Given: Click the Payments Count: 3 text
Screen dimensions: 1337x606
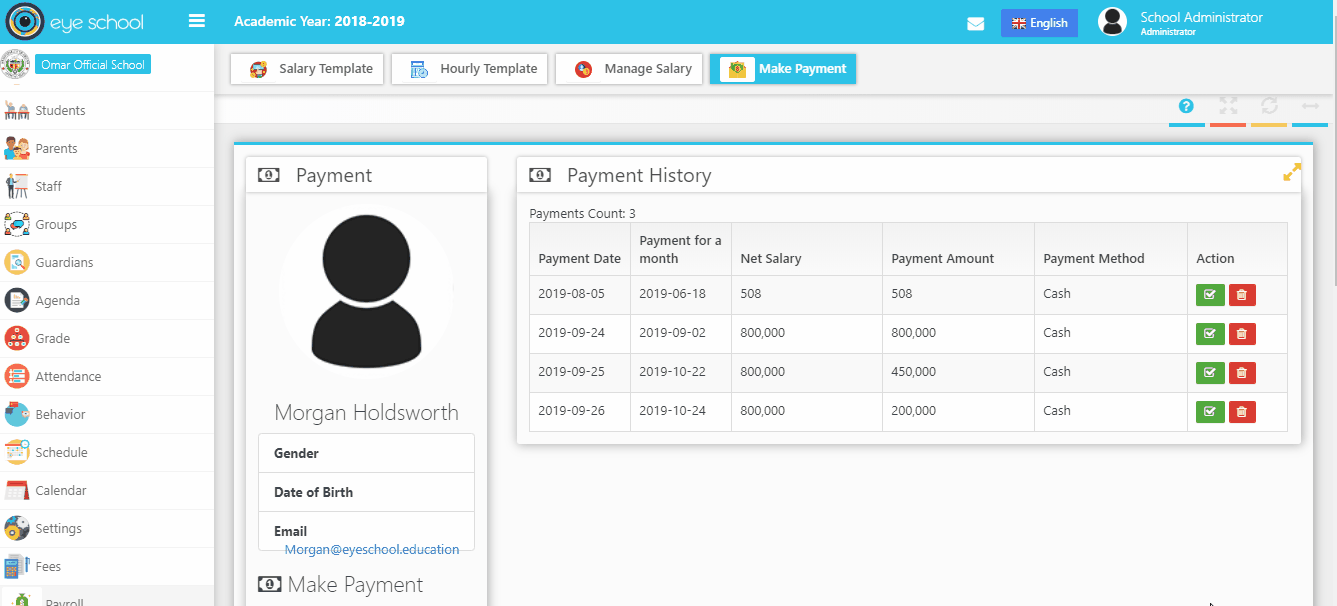Looking at the screenshot, I should (x=582, y=213).
